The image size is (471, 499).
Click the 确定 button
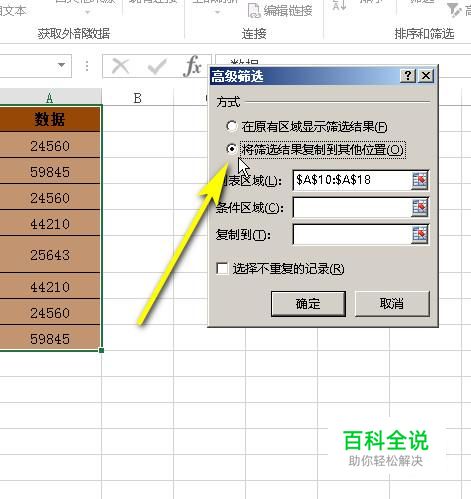click(308, 304)
